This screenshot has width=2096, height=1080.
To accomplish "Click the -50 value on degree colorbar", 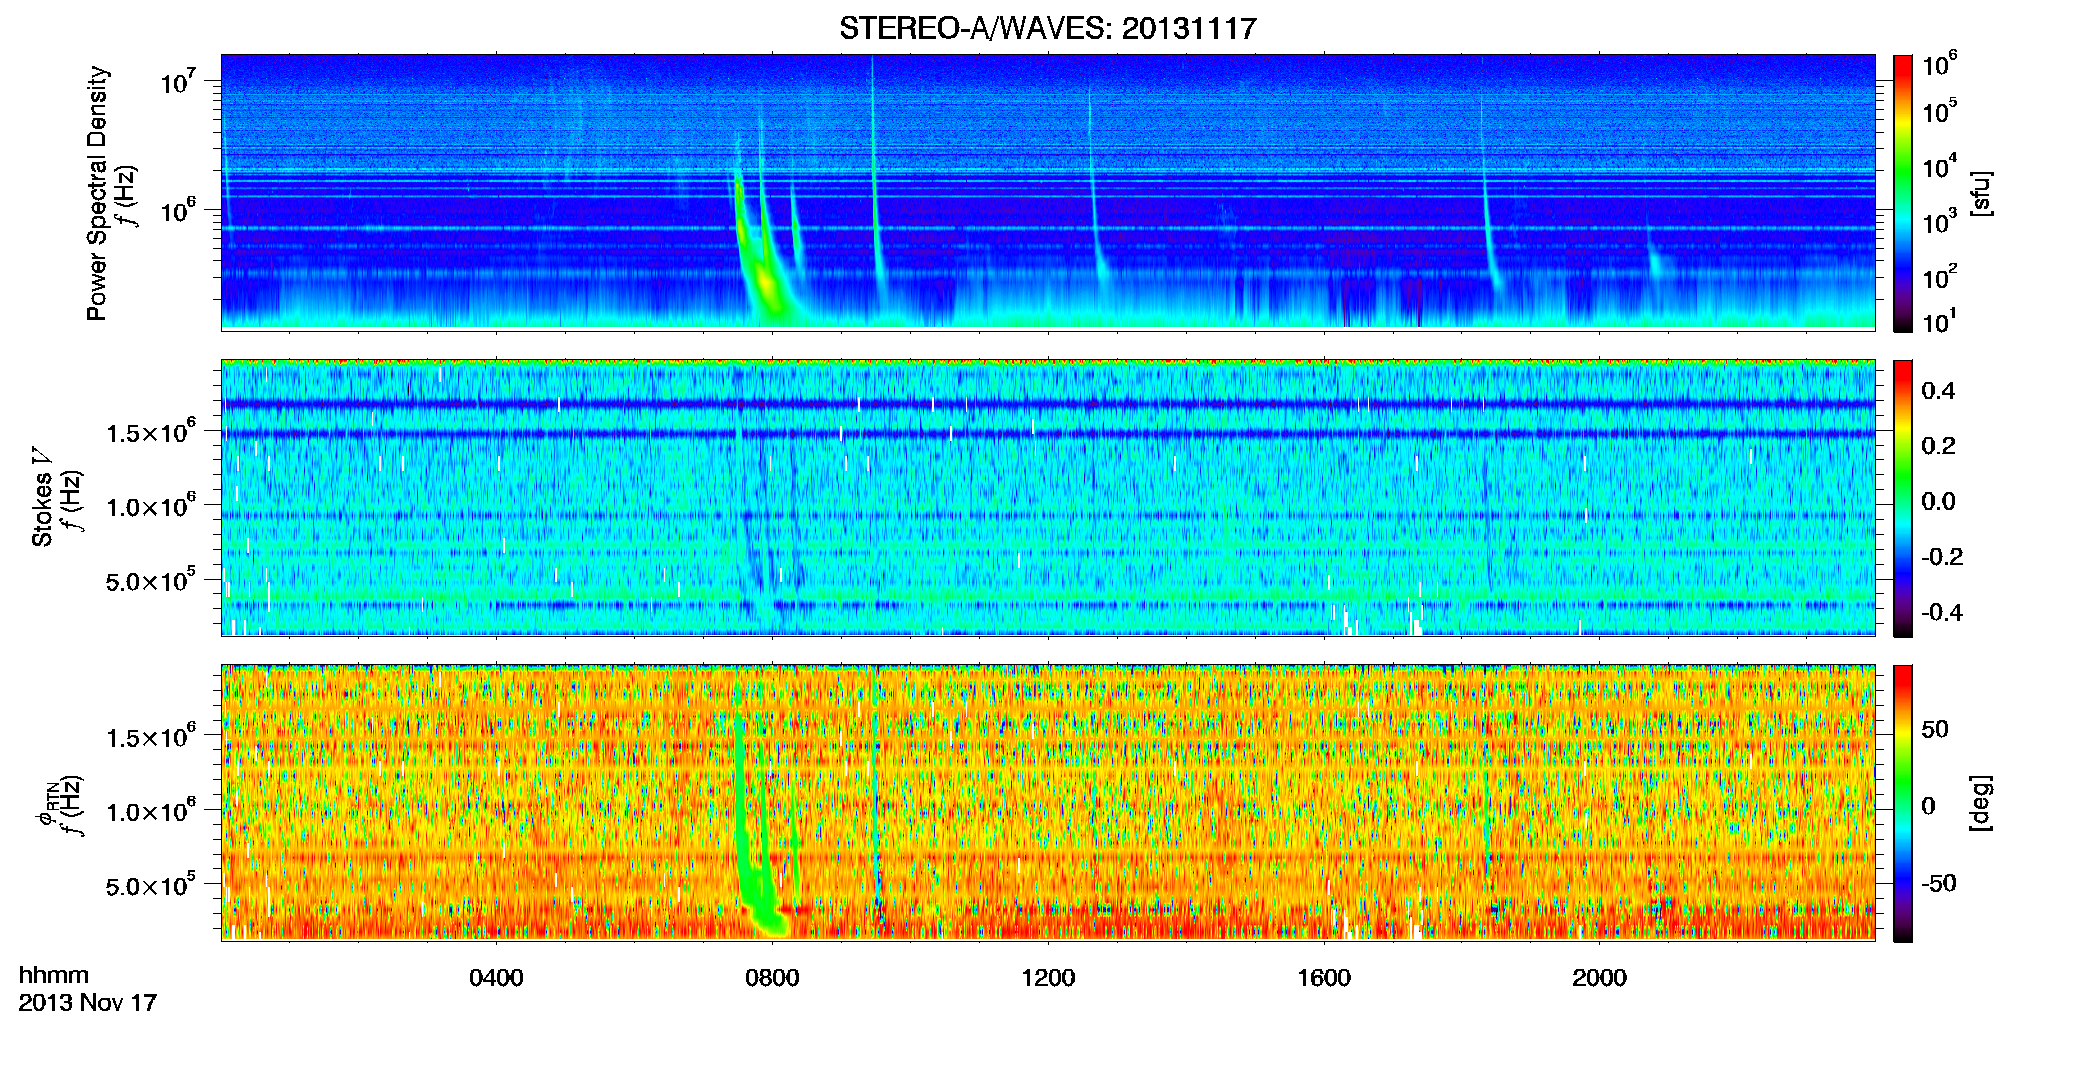I will click(x=1938, y=884).
